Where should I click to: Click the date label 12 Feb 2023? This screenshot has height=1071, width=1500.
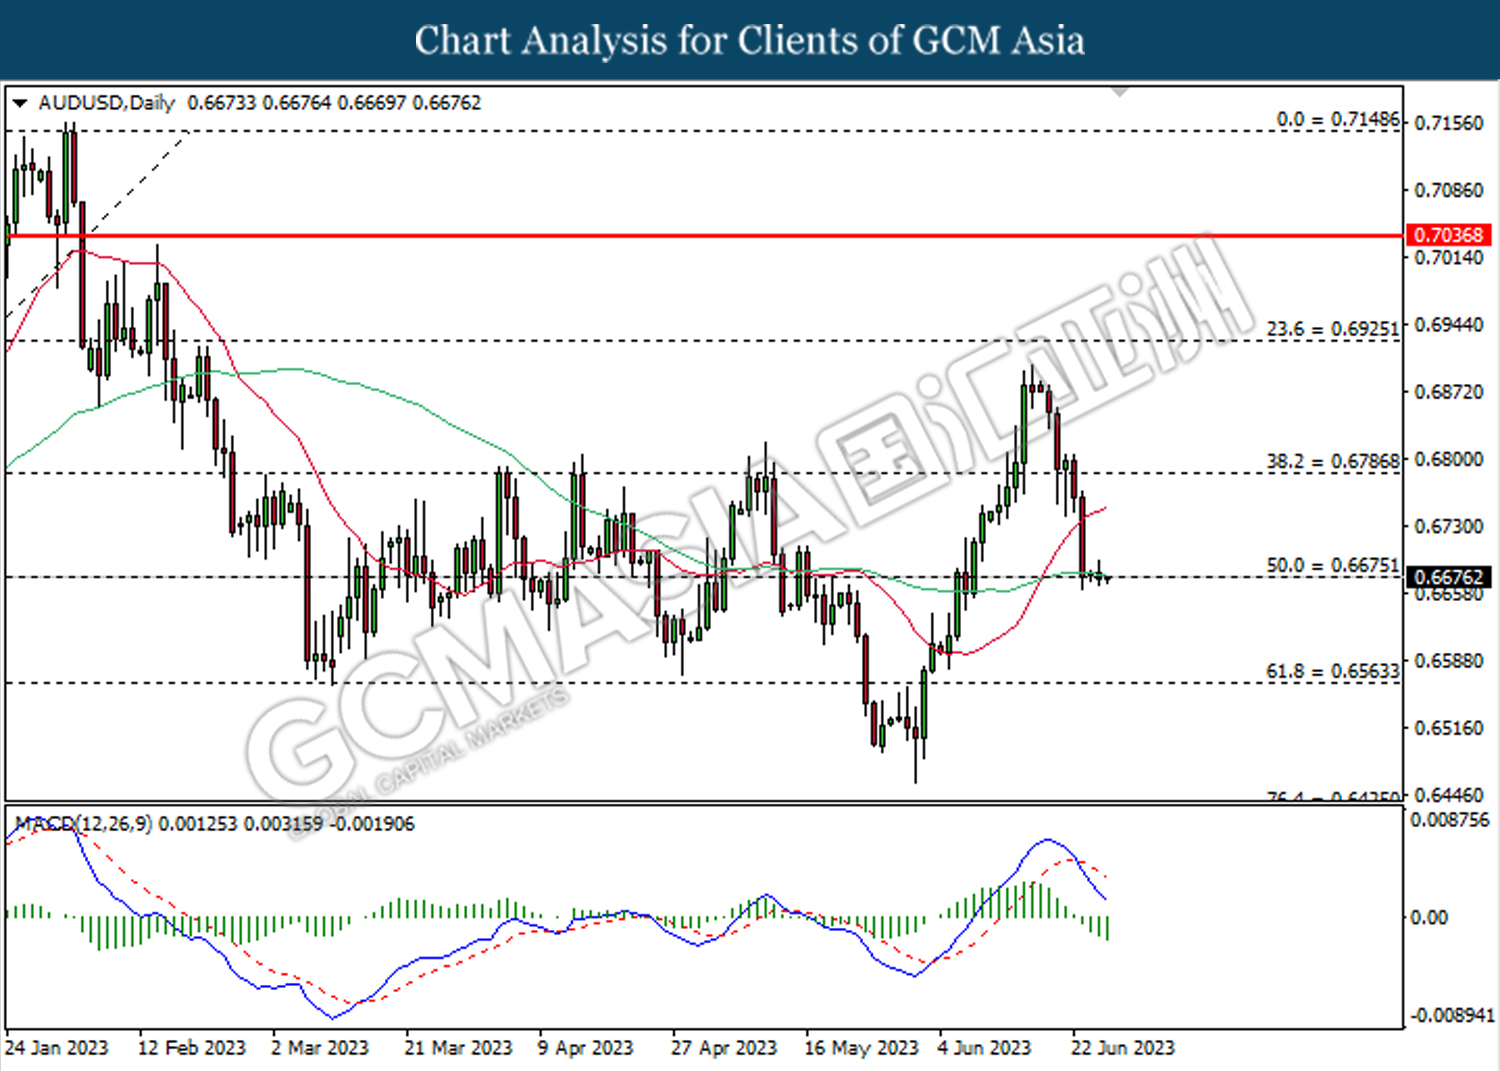[x=191, y=1047]
